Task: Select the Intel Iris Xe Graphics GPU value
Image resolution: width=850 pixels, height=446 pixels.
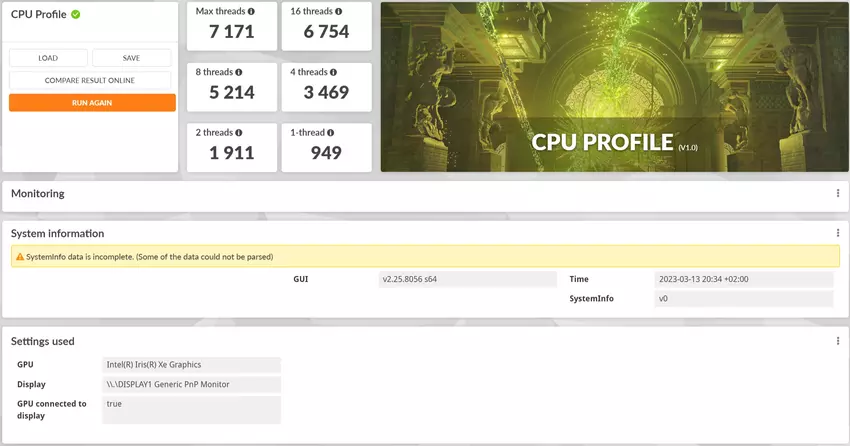Action: click(x=191, y=365)
